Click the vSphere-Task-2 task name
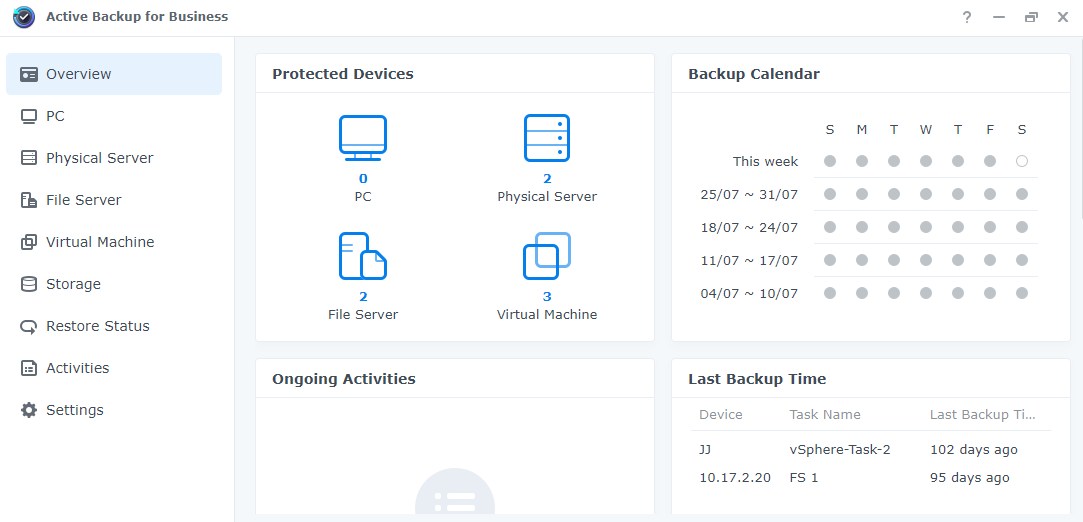This screenshot has width=1083, height=522. point(840,450)
